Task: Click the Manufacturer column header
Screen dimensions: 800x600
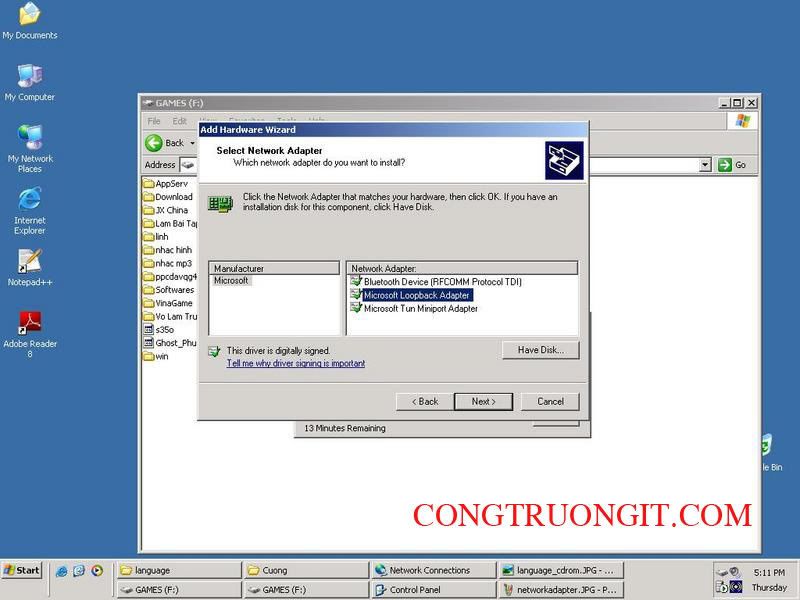Action: pos(274,268)
